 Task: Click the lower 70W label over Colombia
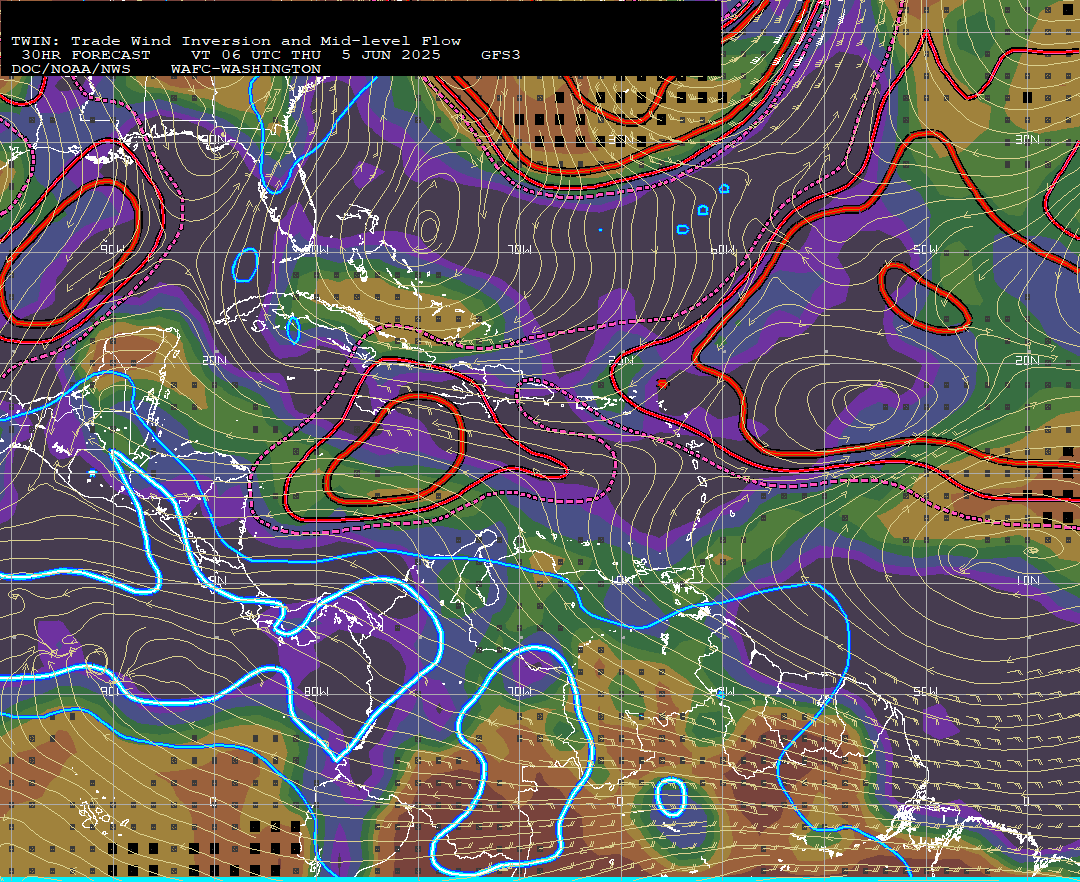pyautogui.click(x=519, y=691)
